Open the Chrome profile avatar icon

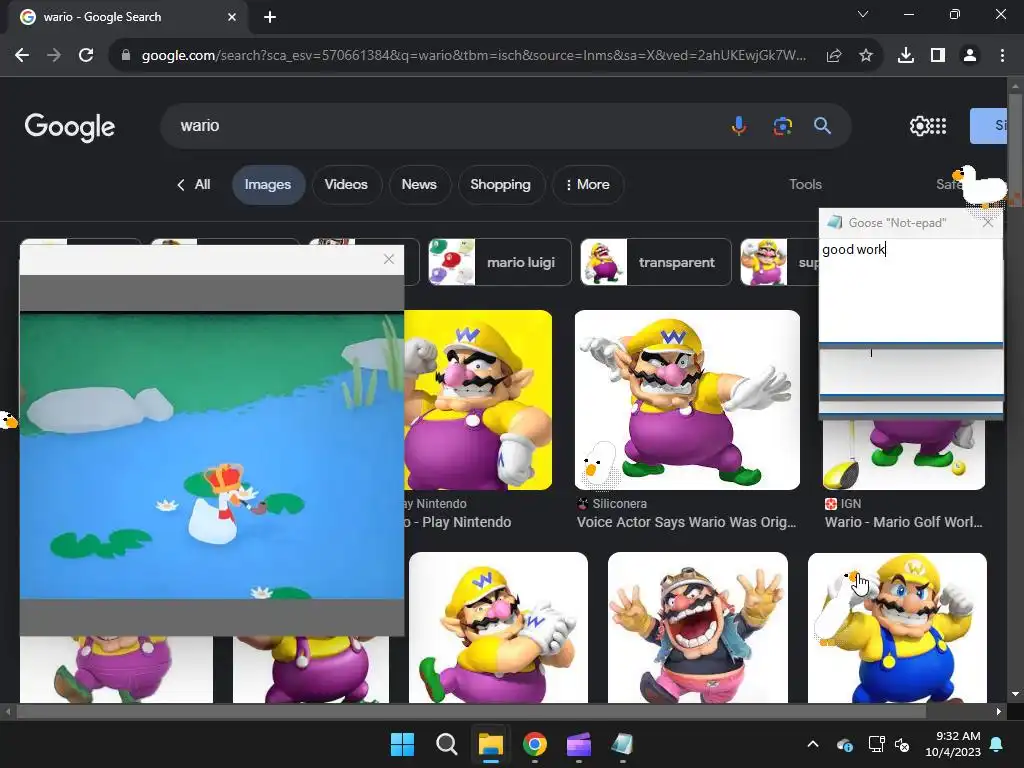tap(970, 56)
